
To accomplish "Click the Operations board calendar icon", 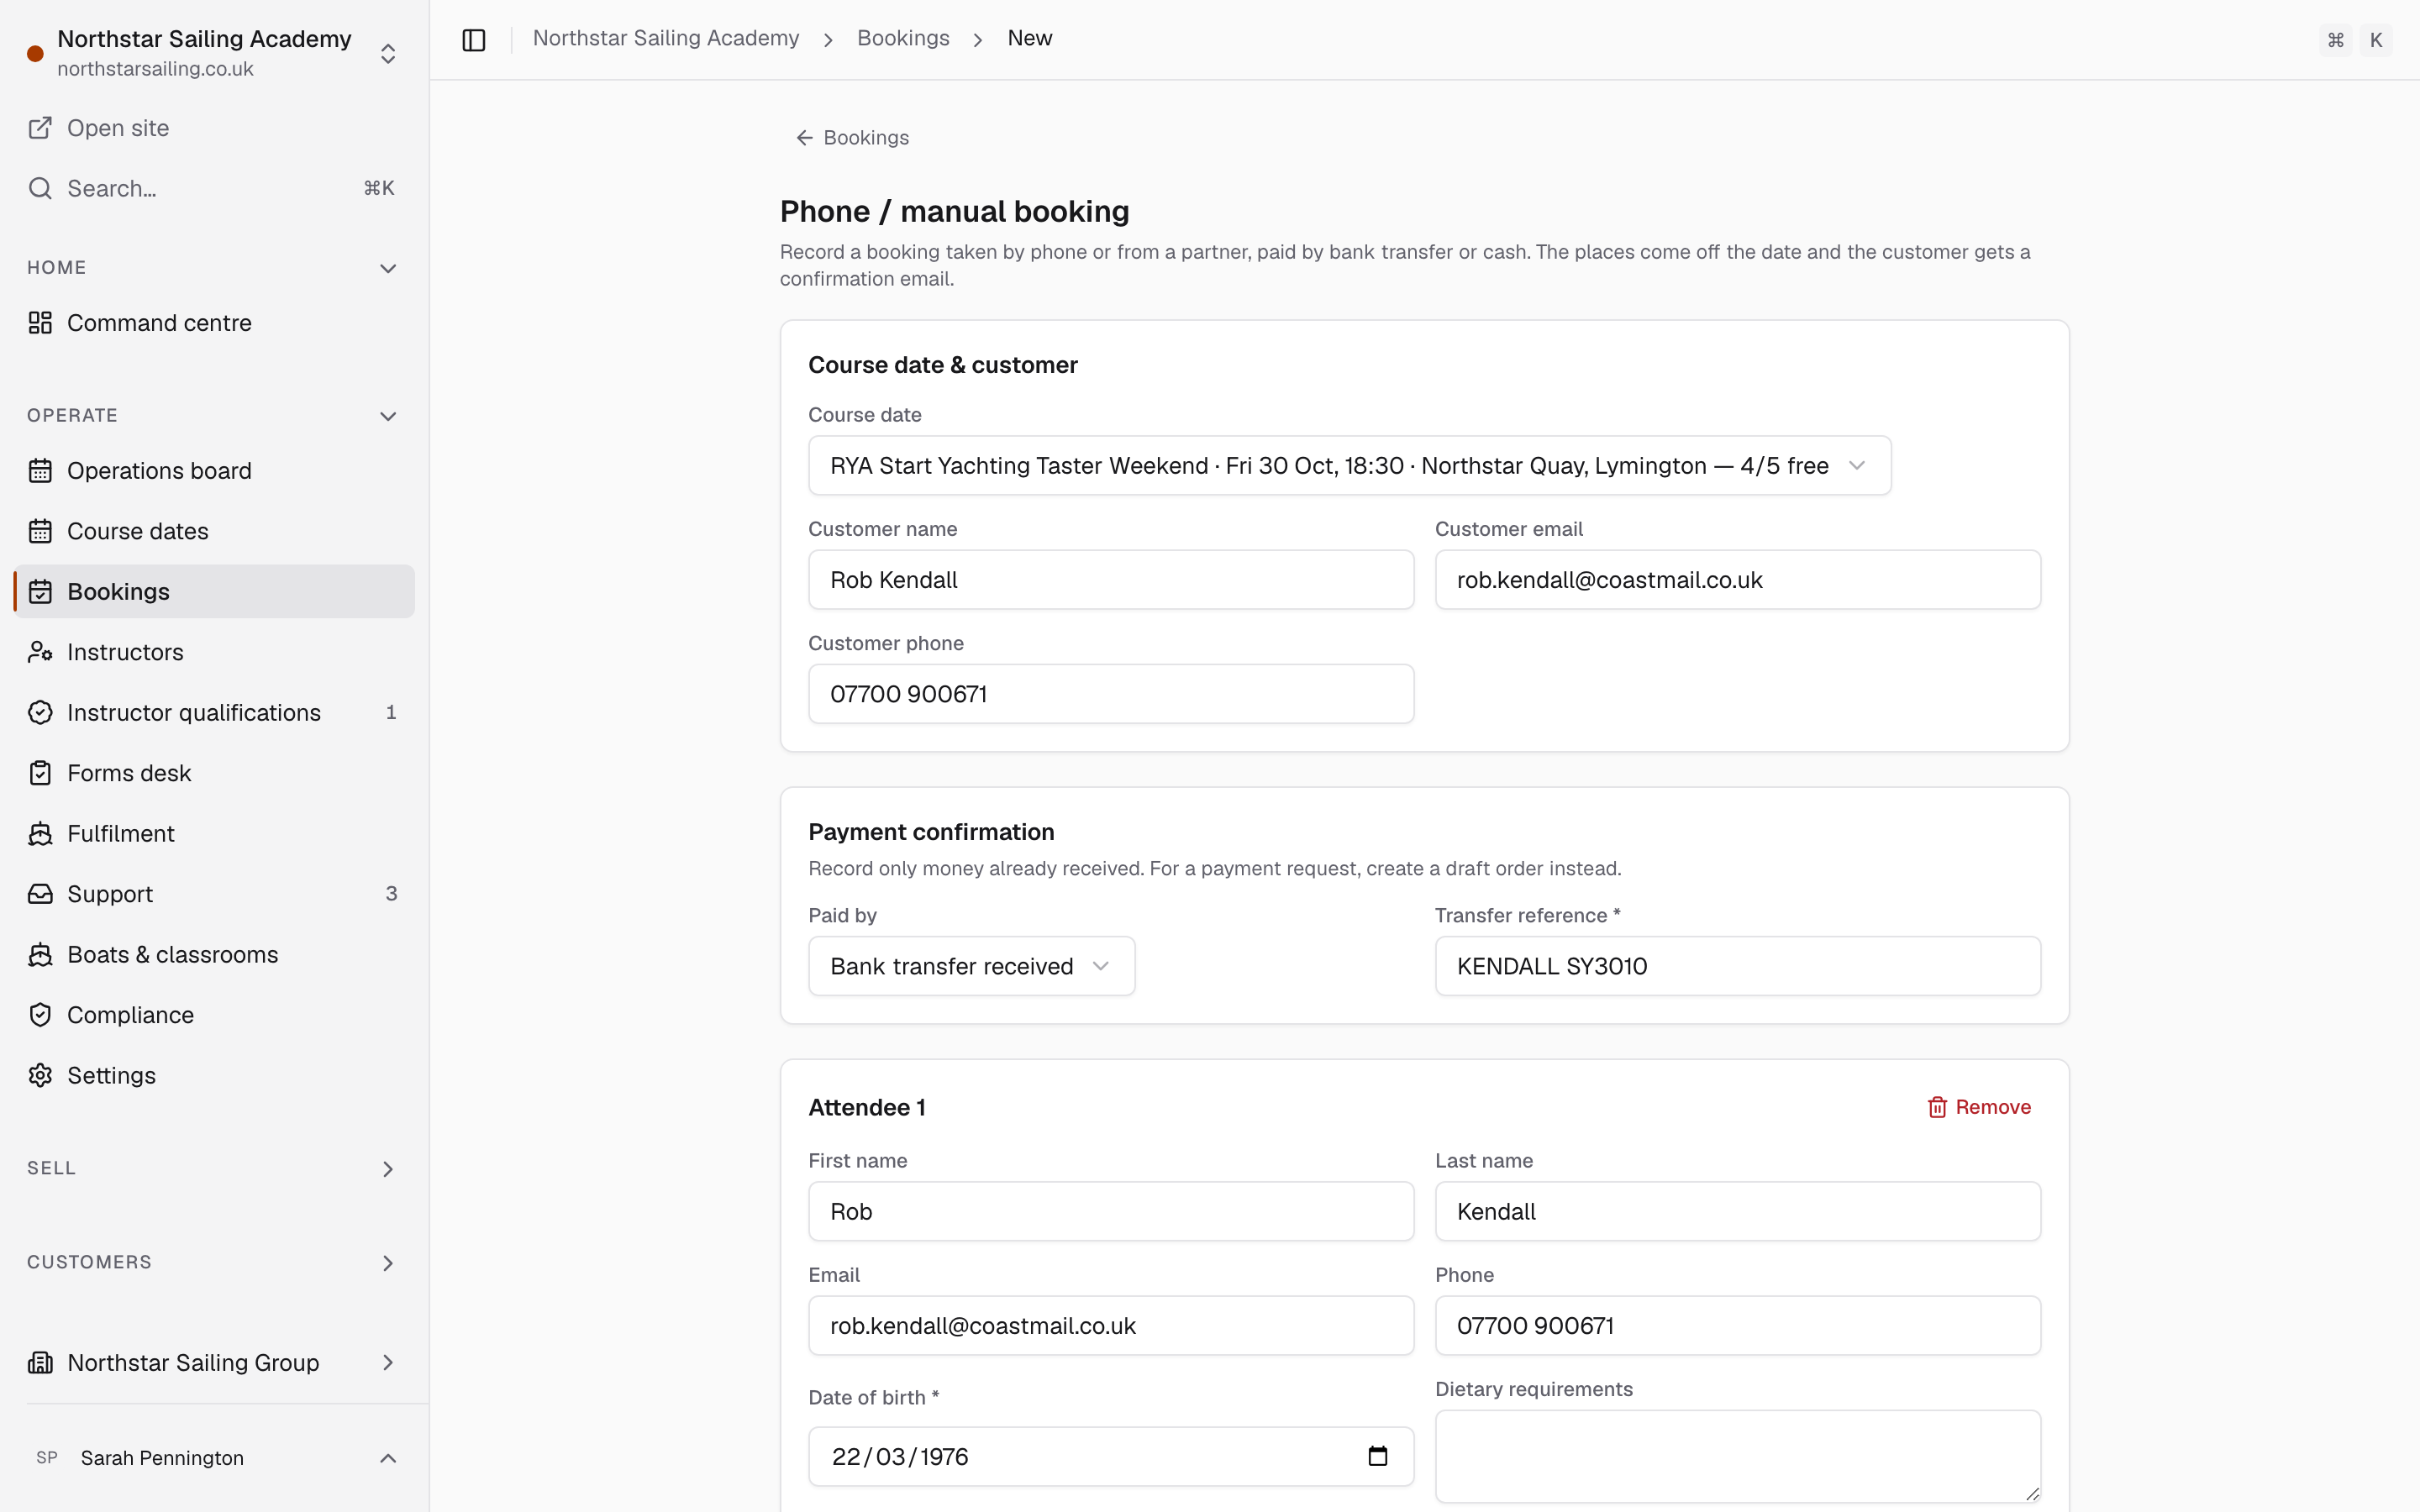I will 40,471.
